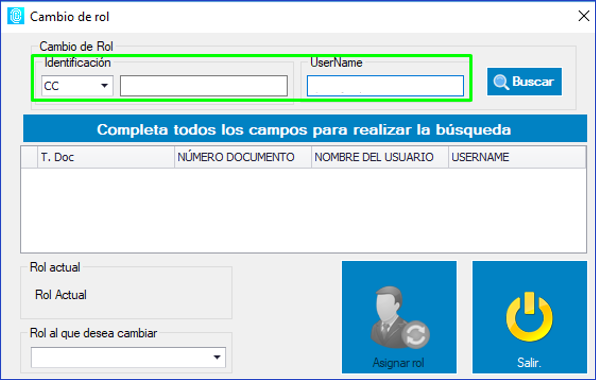The height and width of the screenshot is (380, 596).
Task: Click the 'Completa todos los campos' banner
Action: tap(305, 129)
